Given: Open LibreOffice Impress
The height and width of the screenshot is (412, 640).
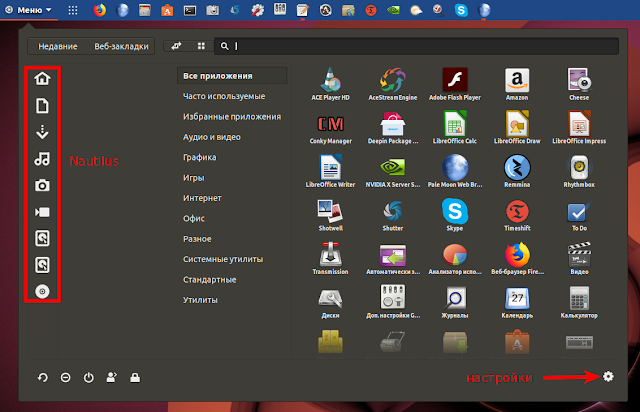Looking at the screenshot, I should (x=579, y=128).
